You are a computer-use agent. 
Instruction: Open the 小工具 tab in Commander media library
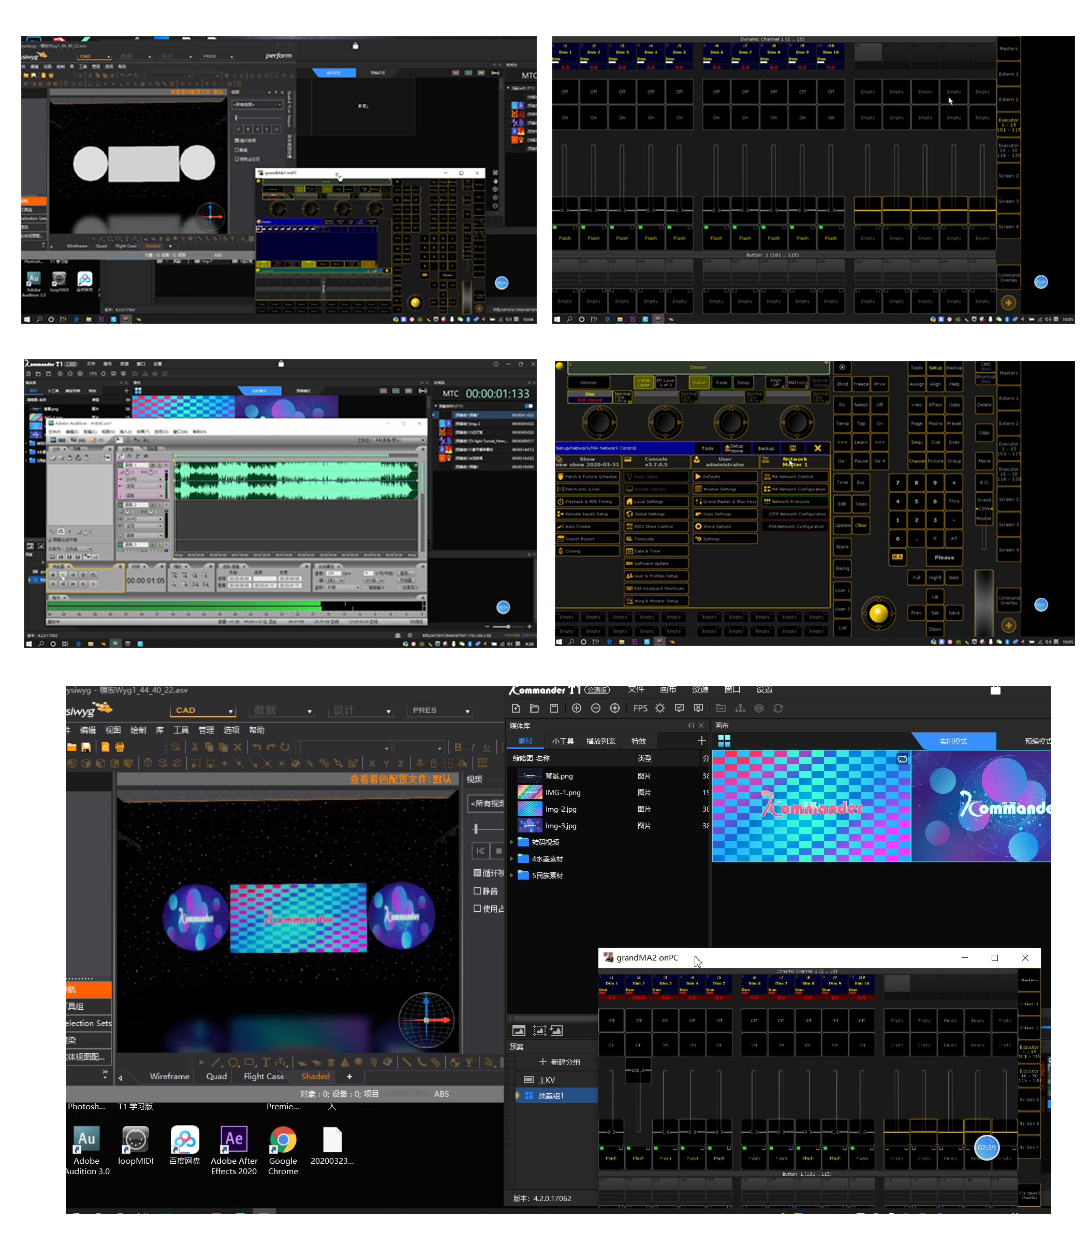click(563, 741)
